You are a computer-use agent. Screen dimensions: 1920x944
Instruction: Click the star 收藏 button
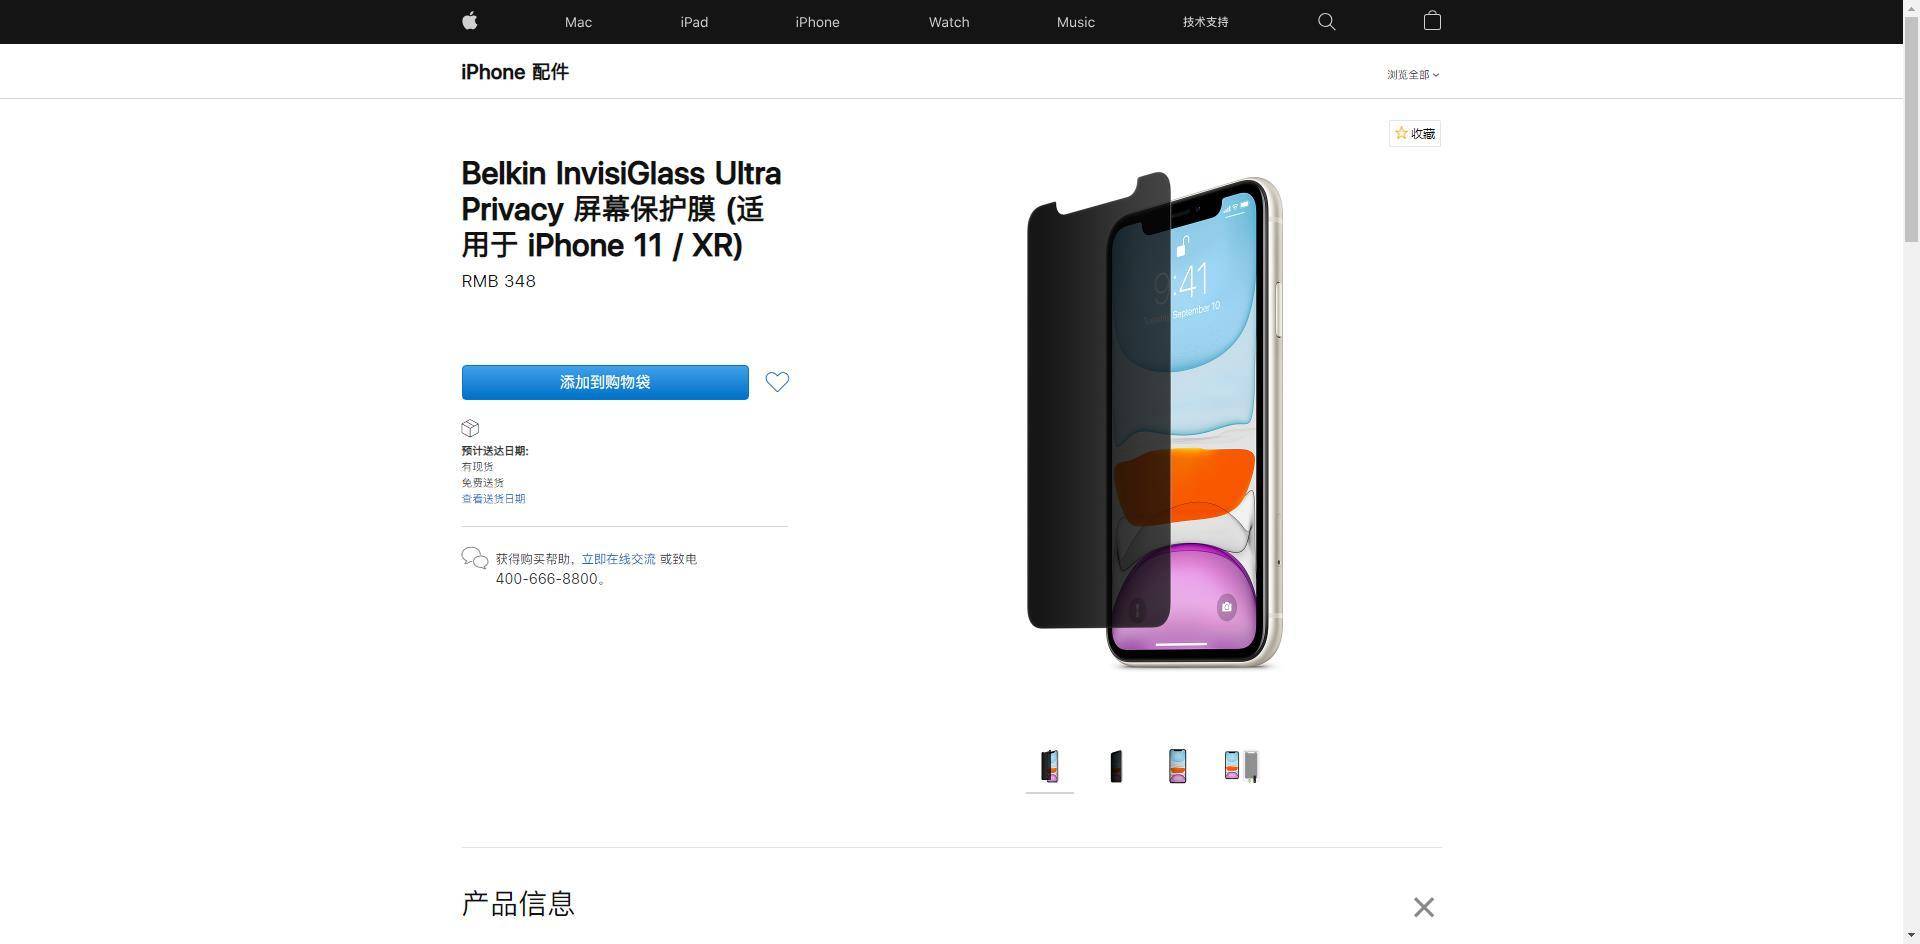click(x=1415, y=133)
